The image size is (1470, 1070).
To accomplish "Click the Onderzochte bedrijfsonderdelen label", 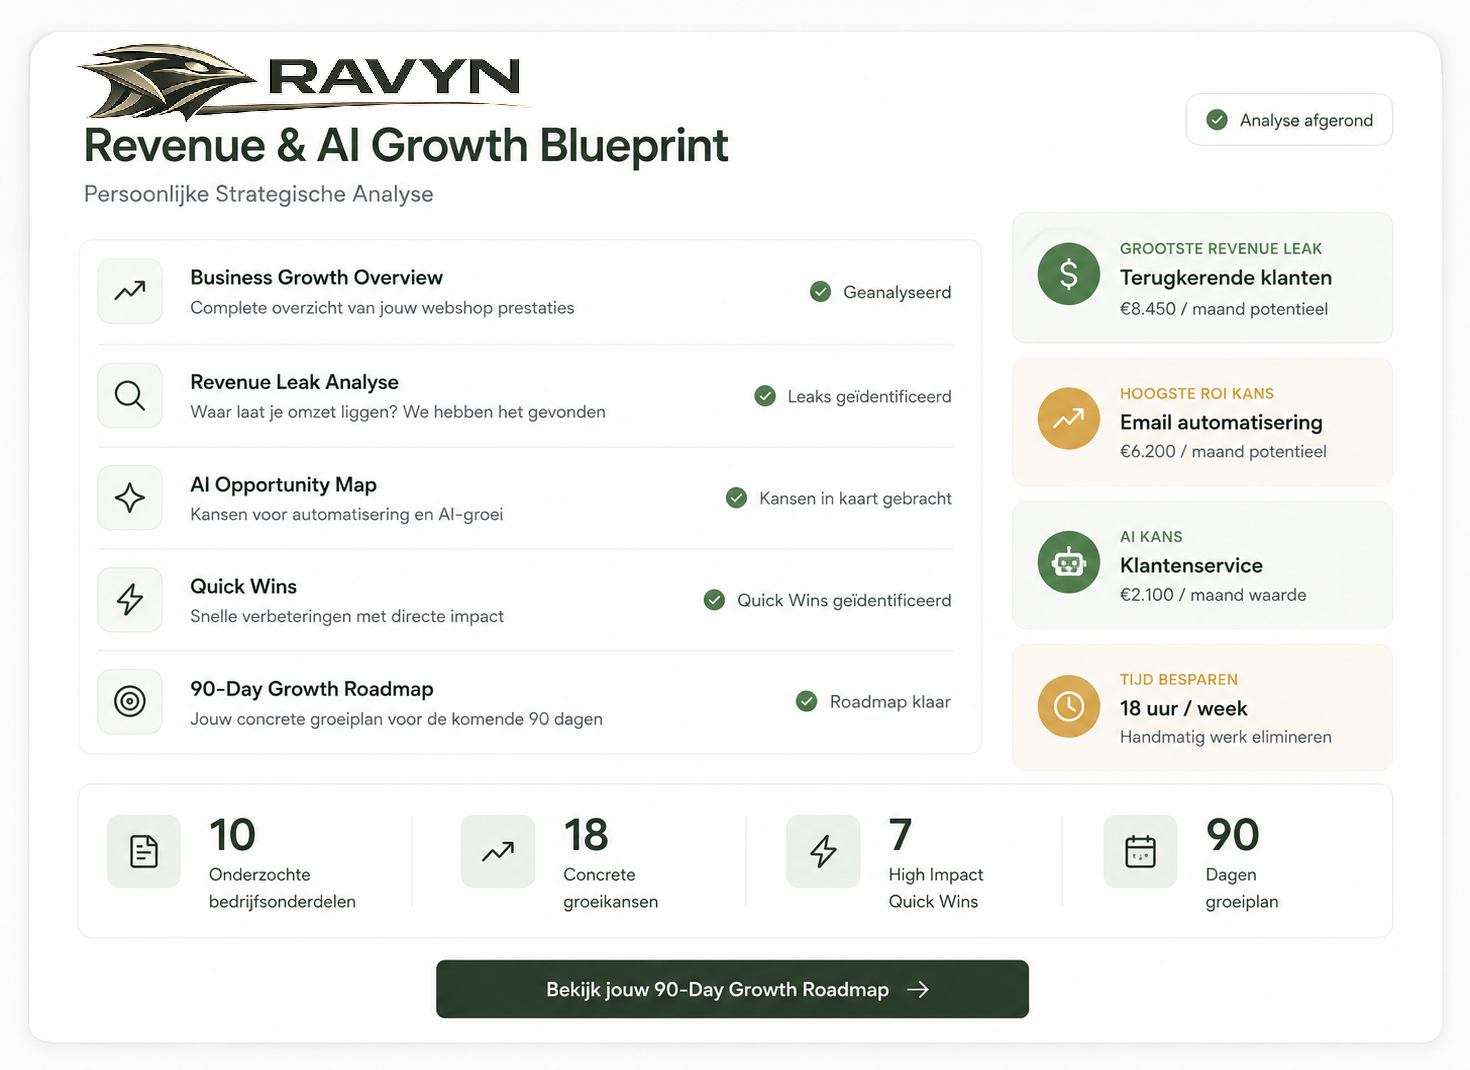I will coord(282,888).
